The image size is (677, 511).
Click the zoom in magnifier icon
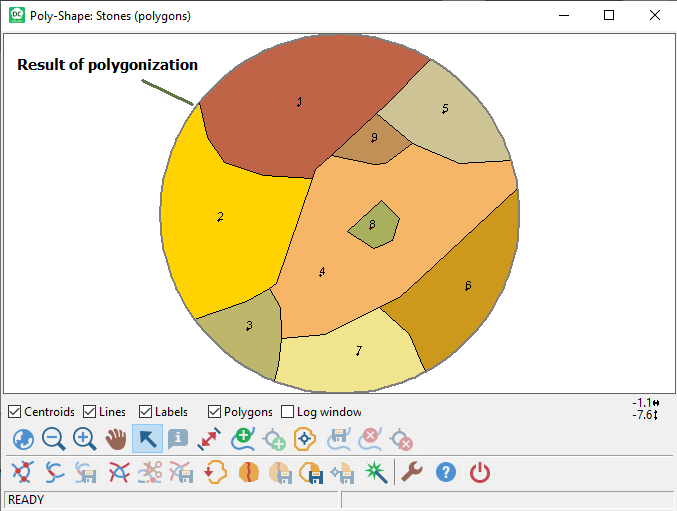(85, 439)
